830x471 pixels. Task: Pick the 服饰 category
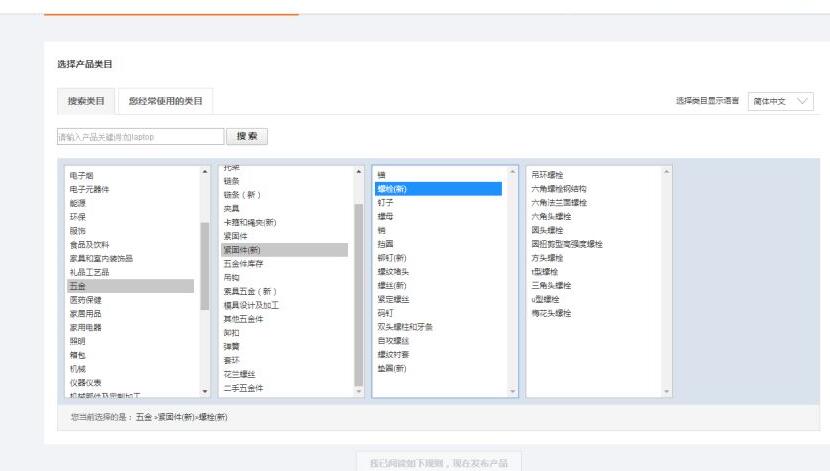point(78,230)
